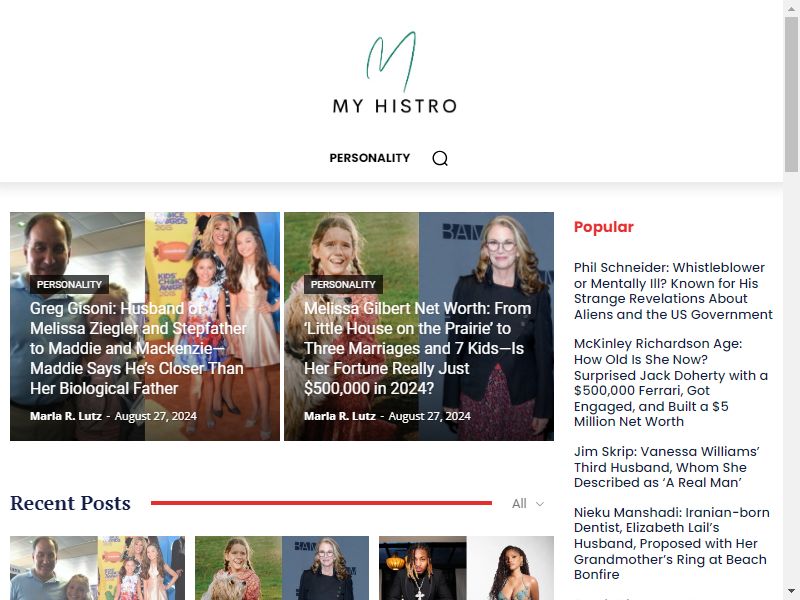
Task: Open the McKinley Richardson Age article
Action: [670, 383]
